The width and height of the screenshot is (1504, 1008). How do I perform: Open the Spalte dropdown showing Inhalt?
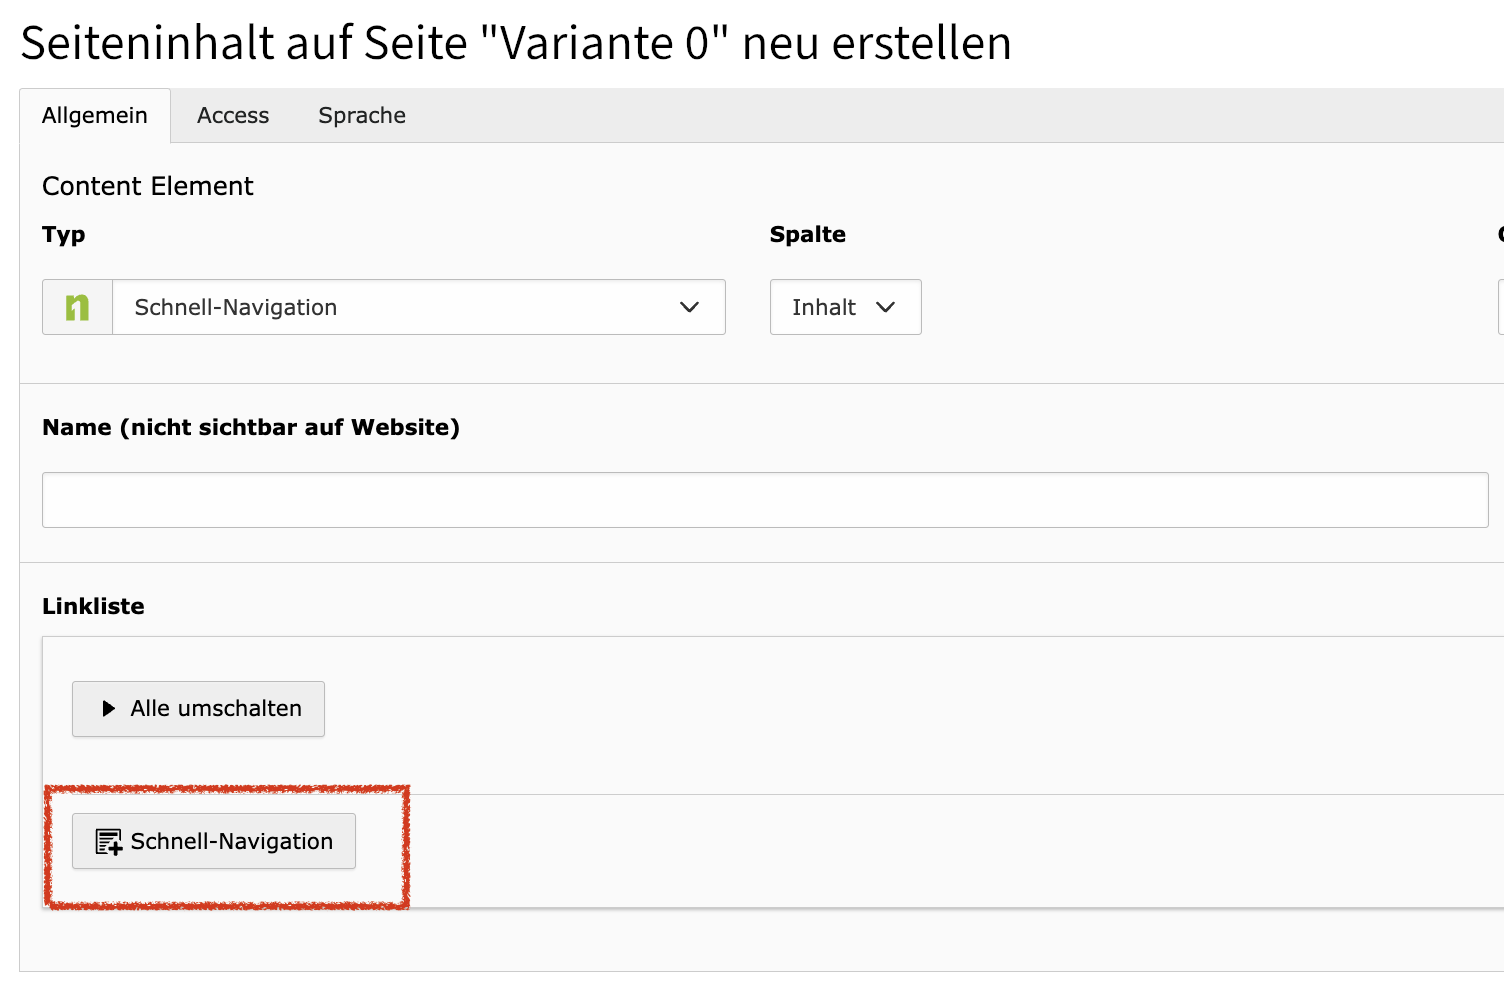pos(844,307)
